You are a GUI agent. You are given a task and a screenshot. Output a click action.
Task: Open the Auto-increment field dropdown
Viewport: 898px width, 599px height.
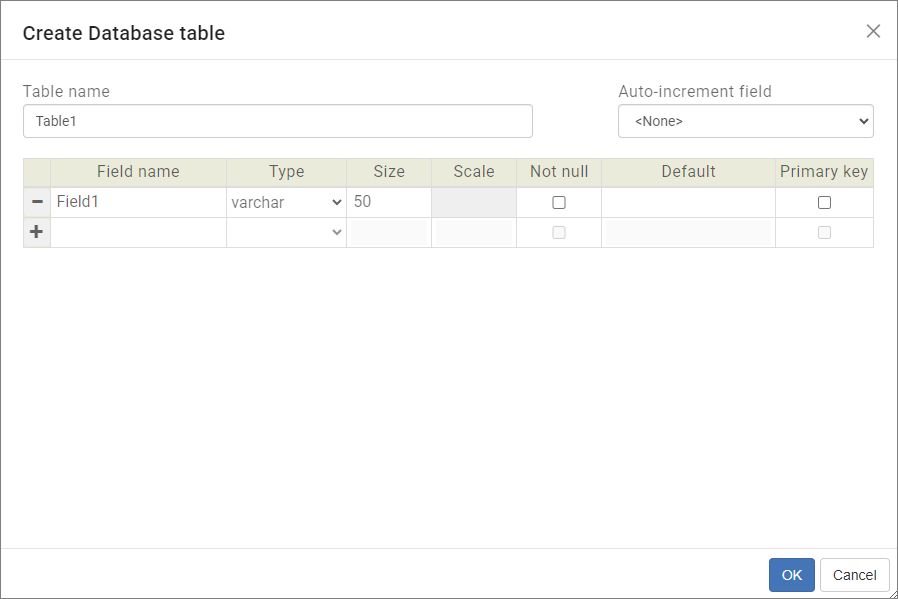(745, 120)
